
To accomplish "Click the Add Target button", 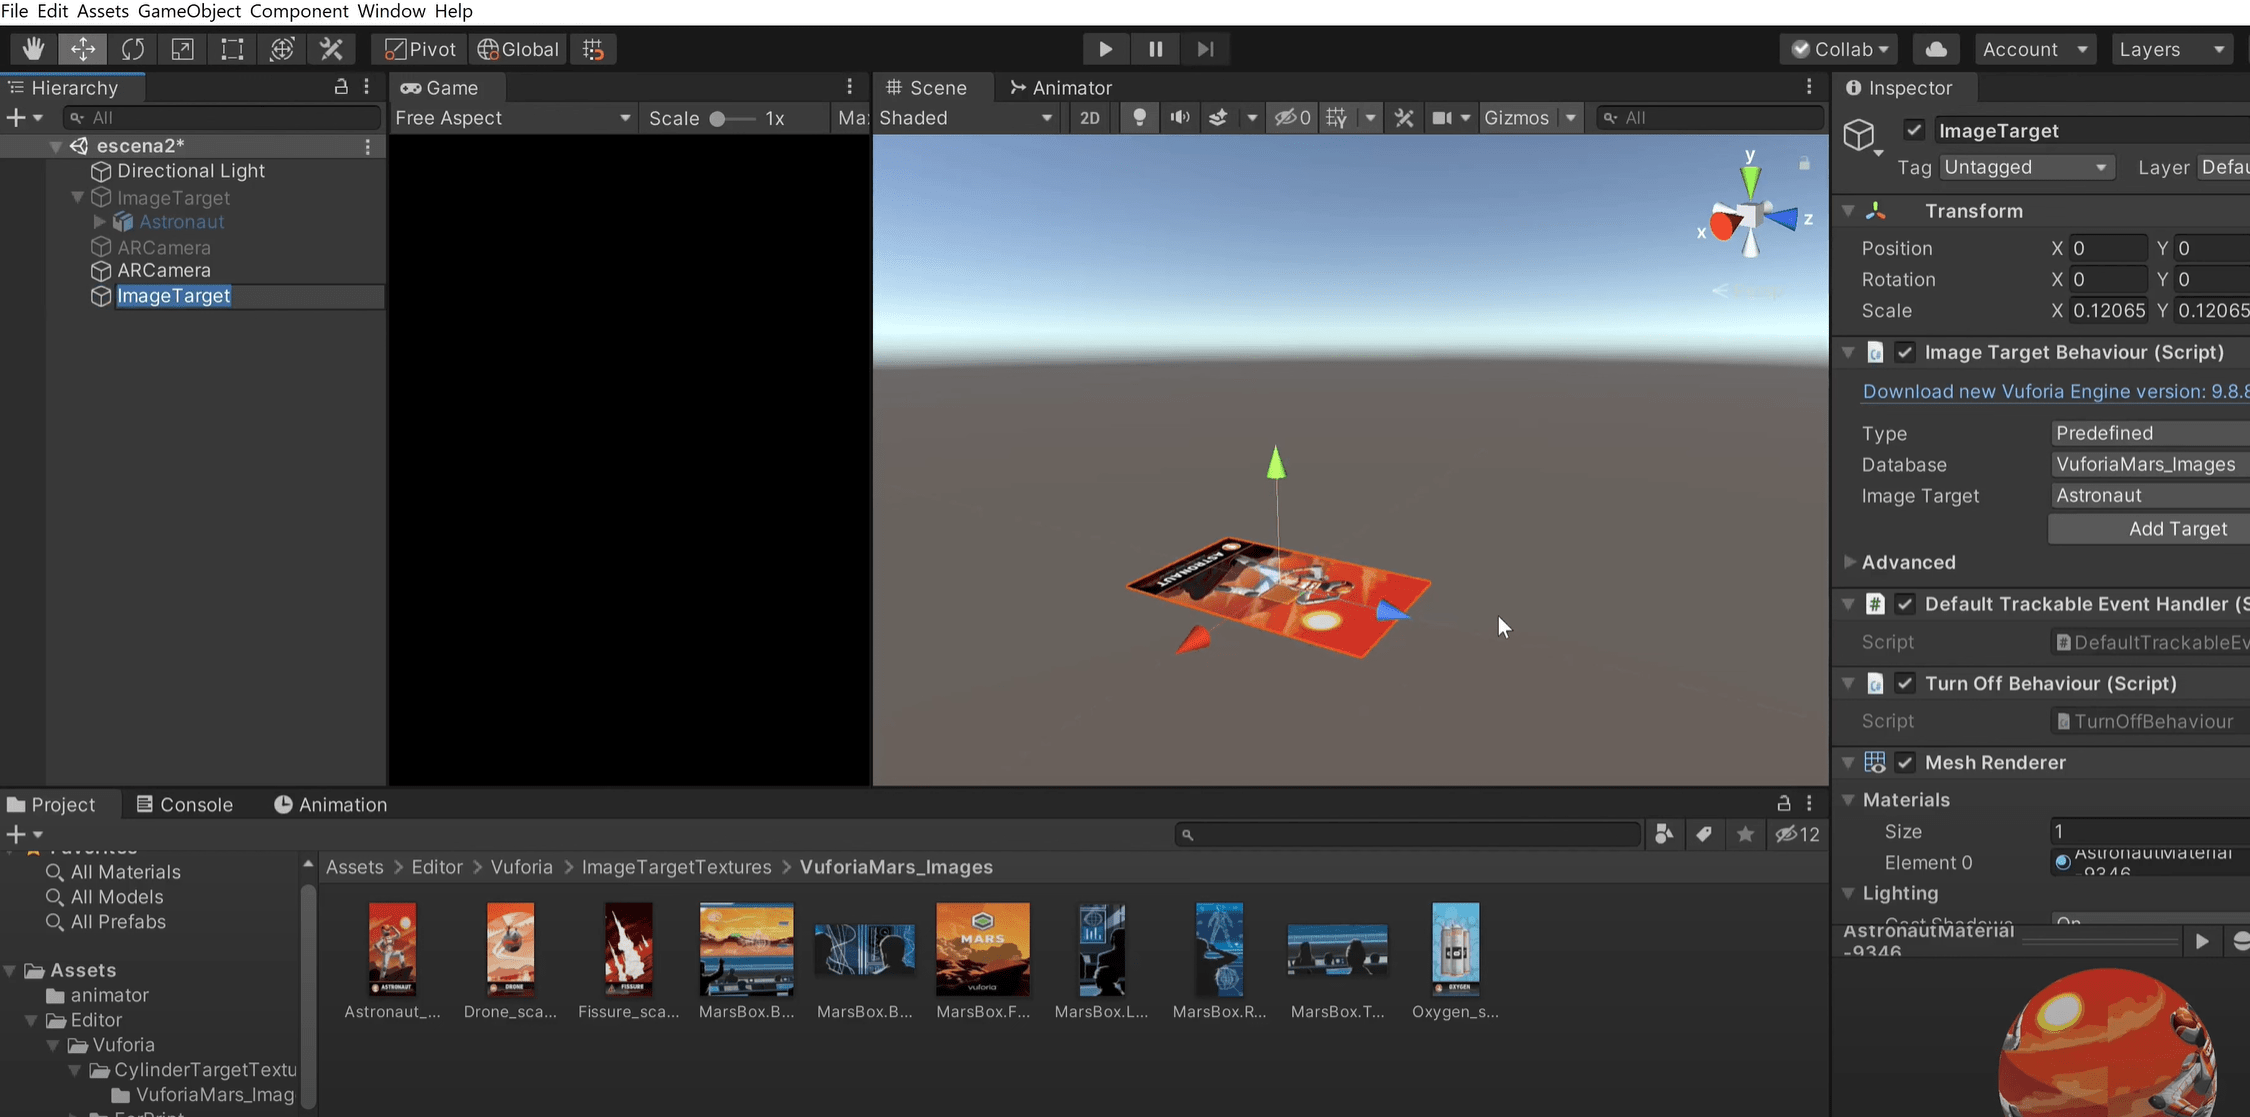I will (2149, 529).
